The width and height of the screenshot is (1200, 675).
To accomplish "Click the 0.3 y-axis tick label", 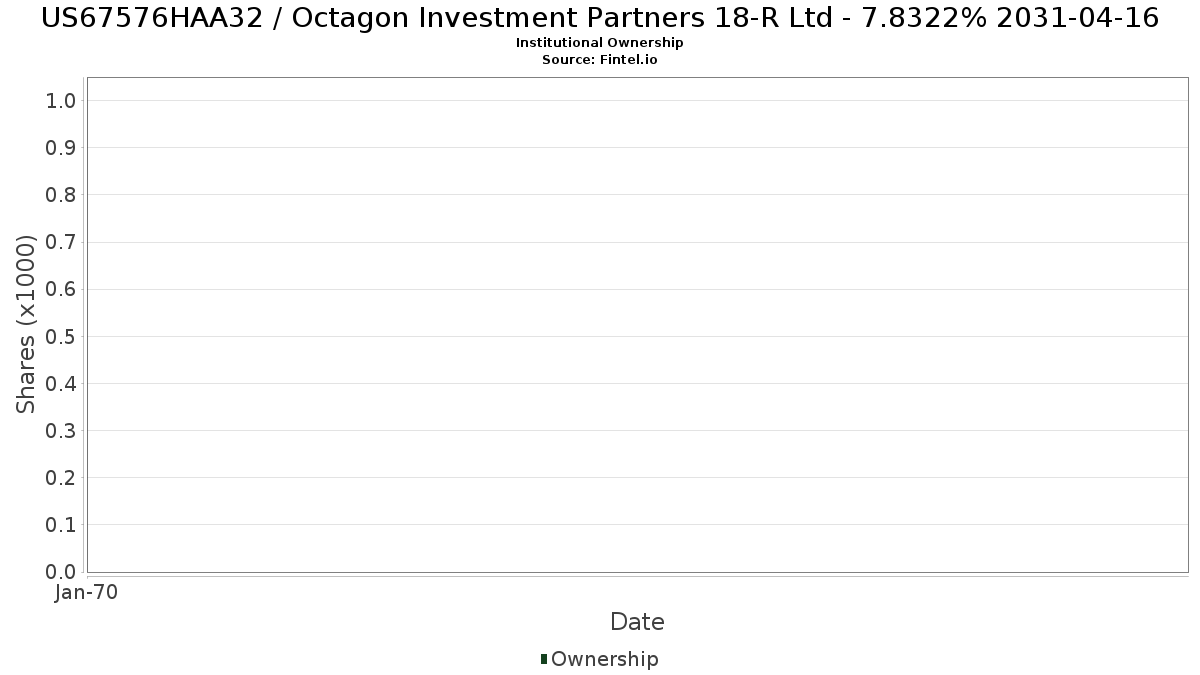I will [x=61, y=431].
